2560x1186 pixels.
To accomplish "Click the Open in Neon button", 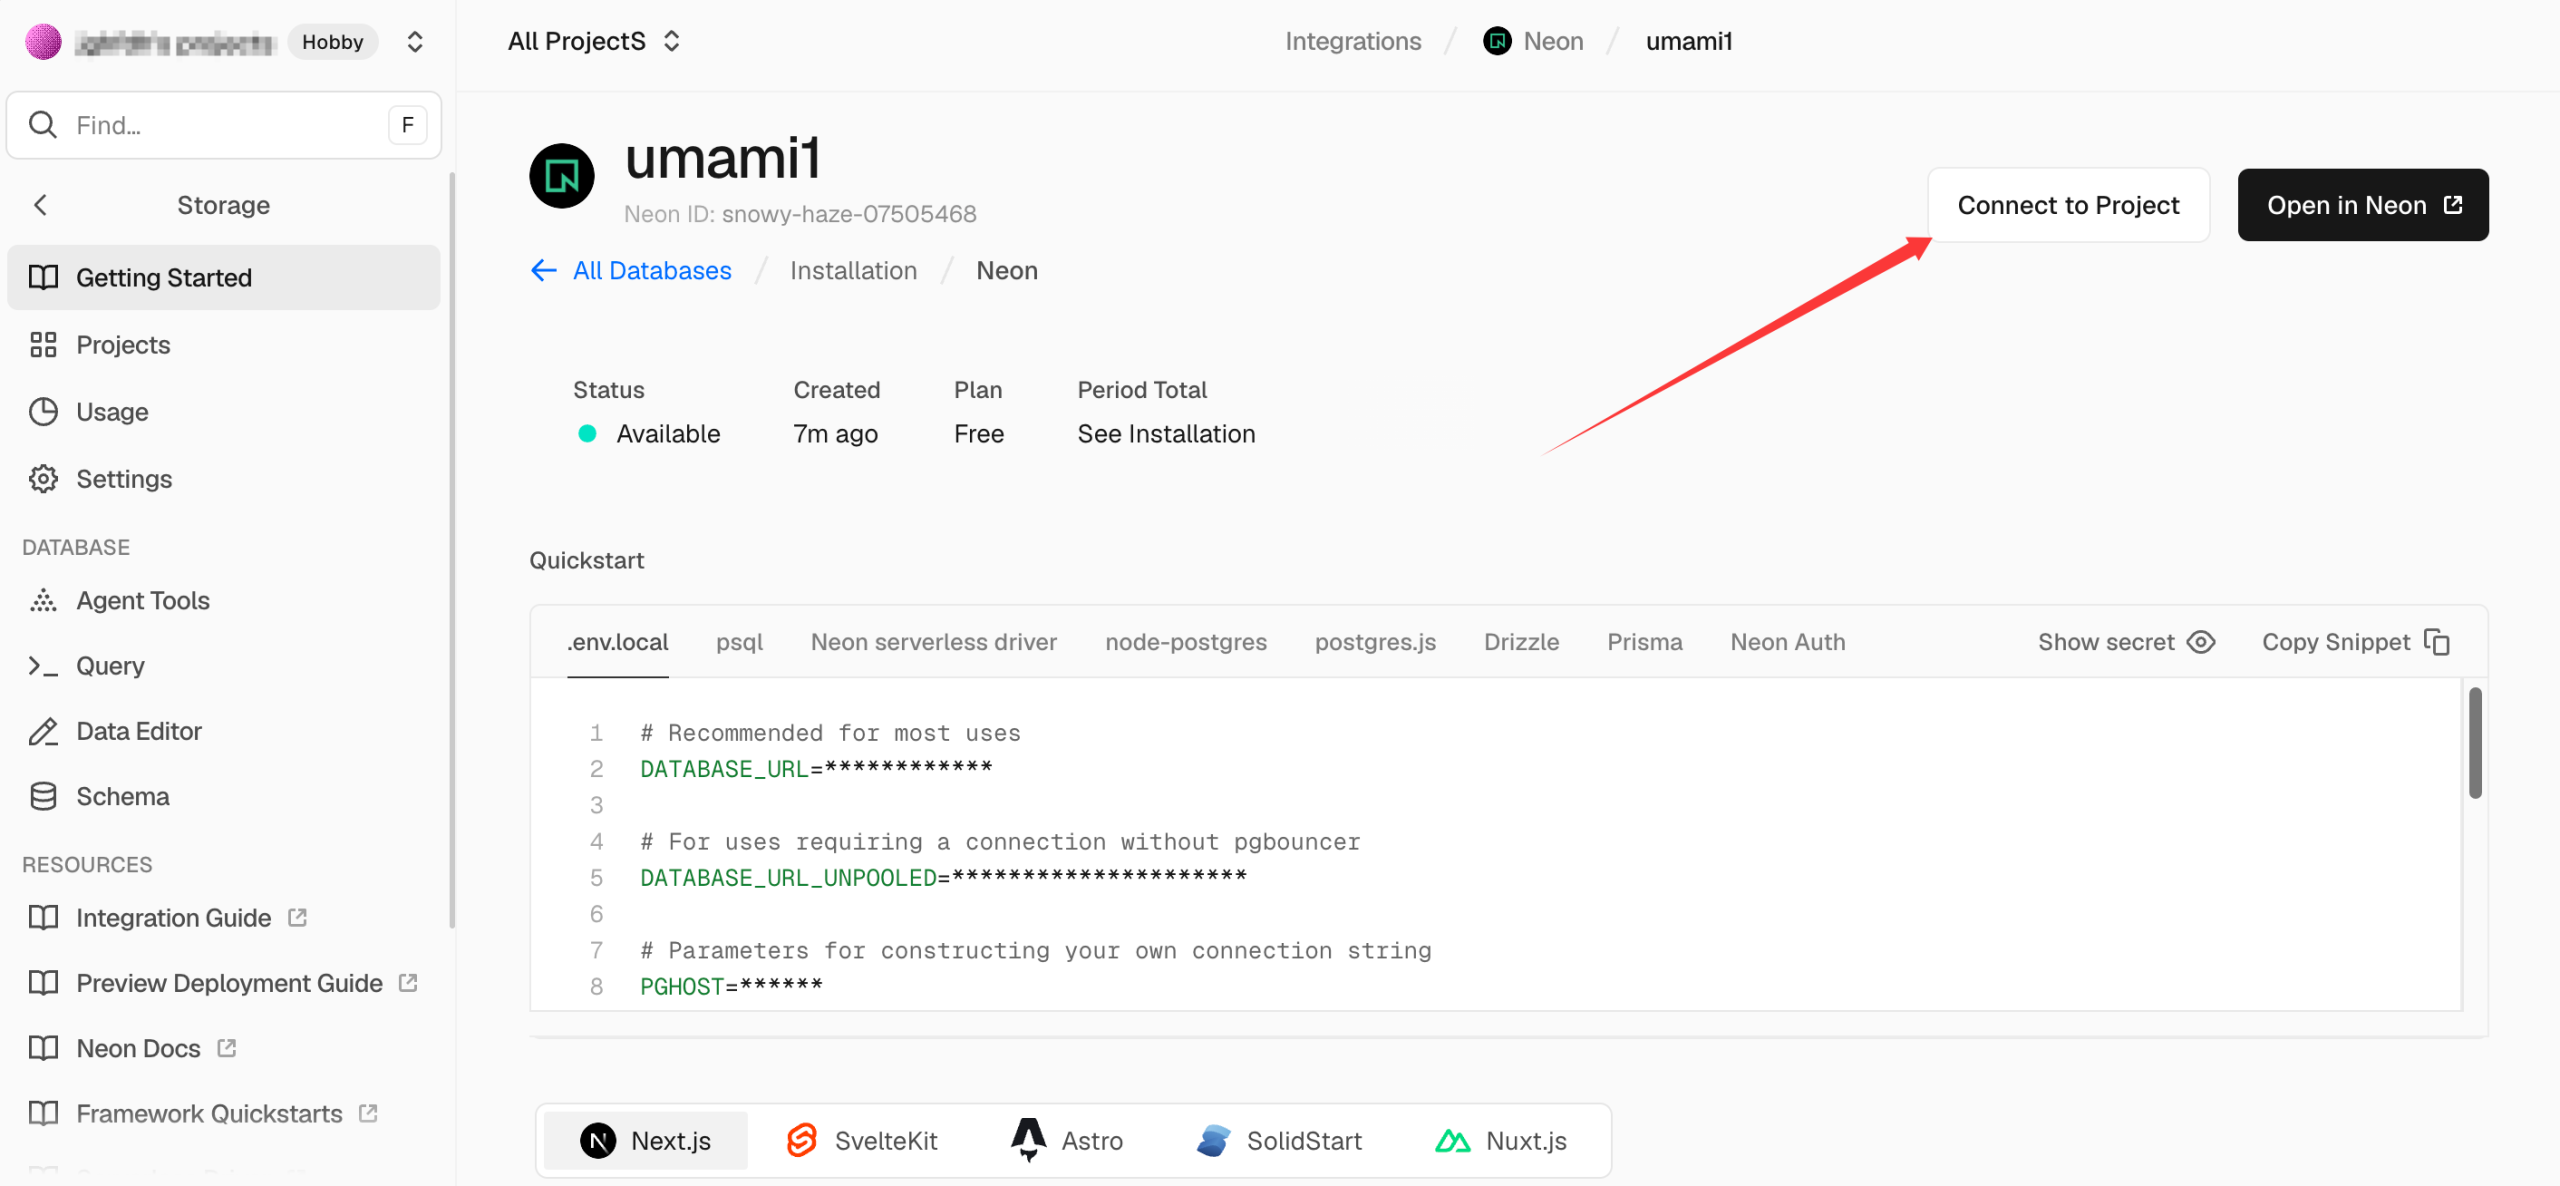I will pyautogui.click(x=2363, y=205).
